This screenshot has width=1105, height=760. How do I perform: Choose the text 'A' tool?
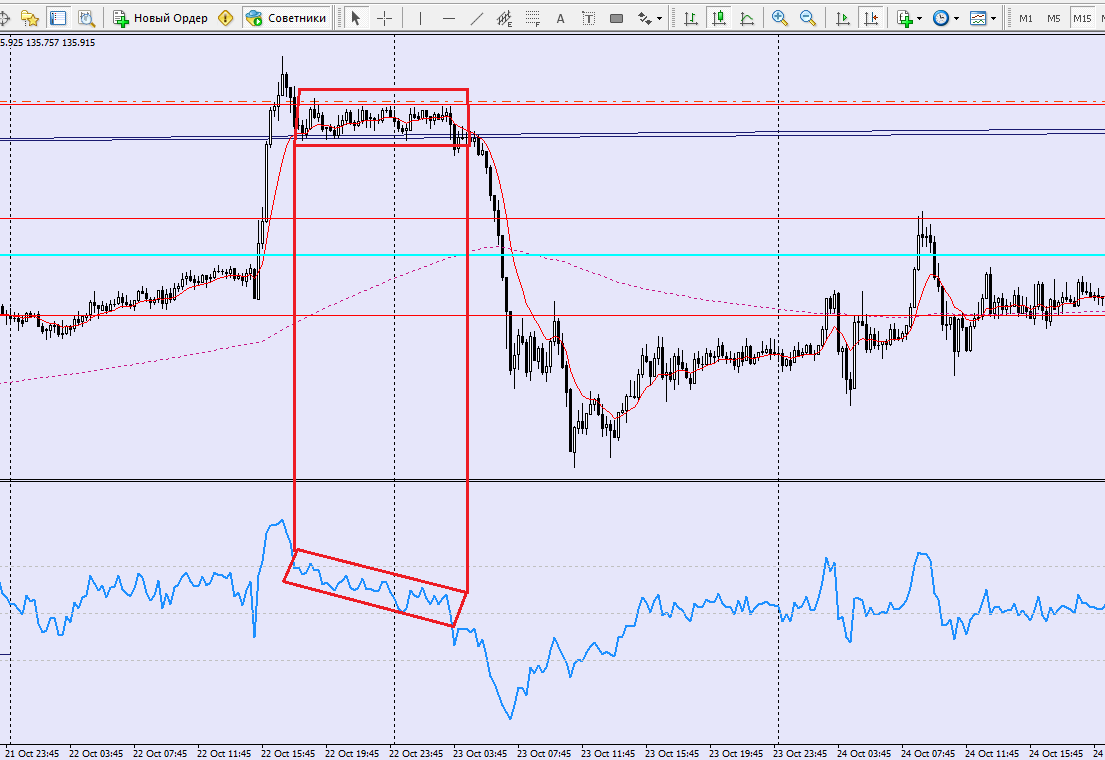(560, 19)
